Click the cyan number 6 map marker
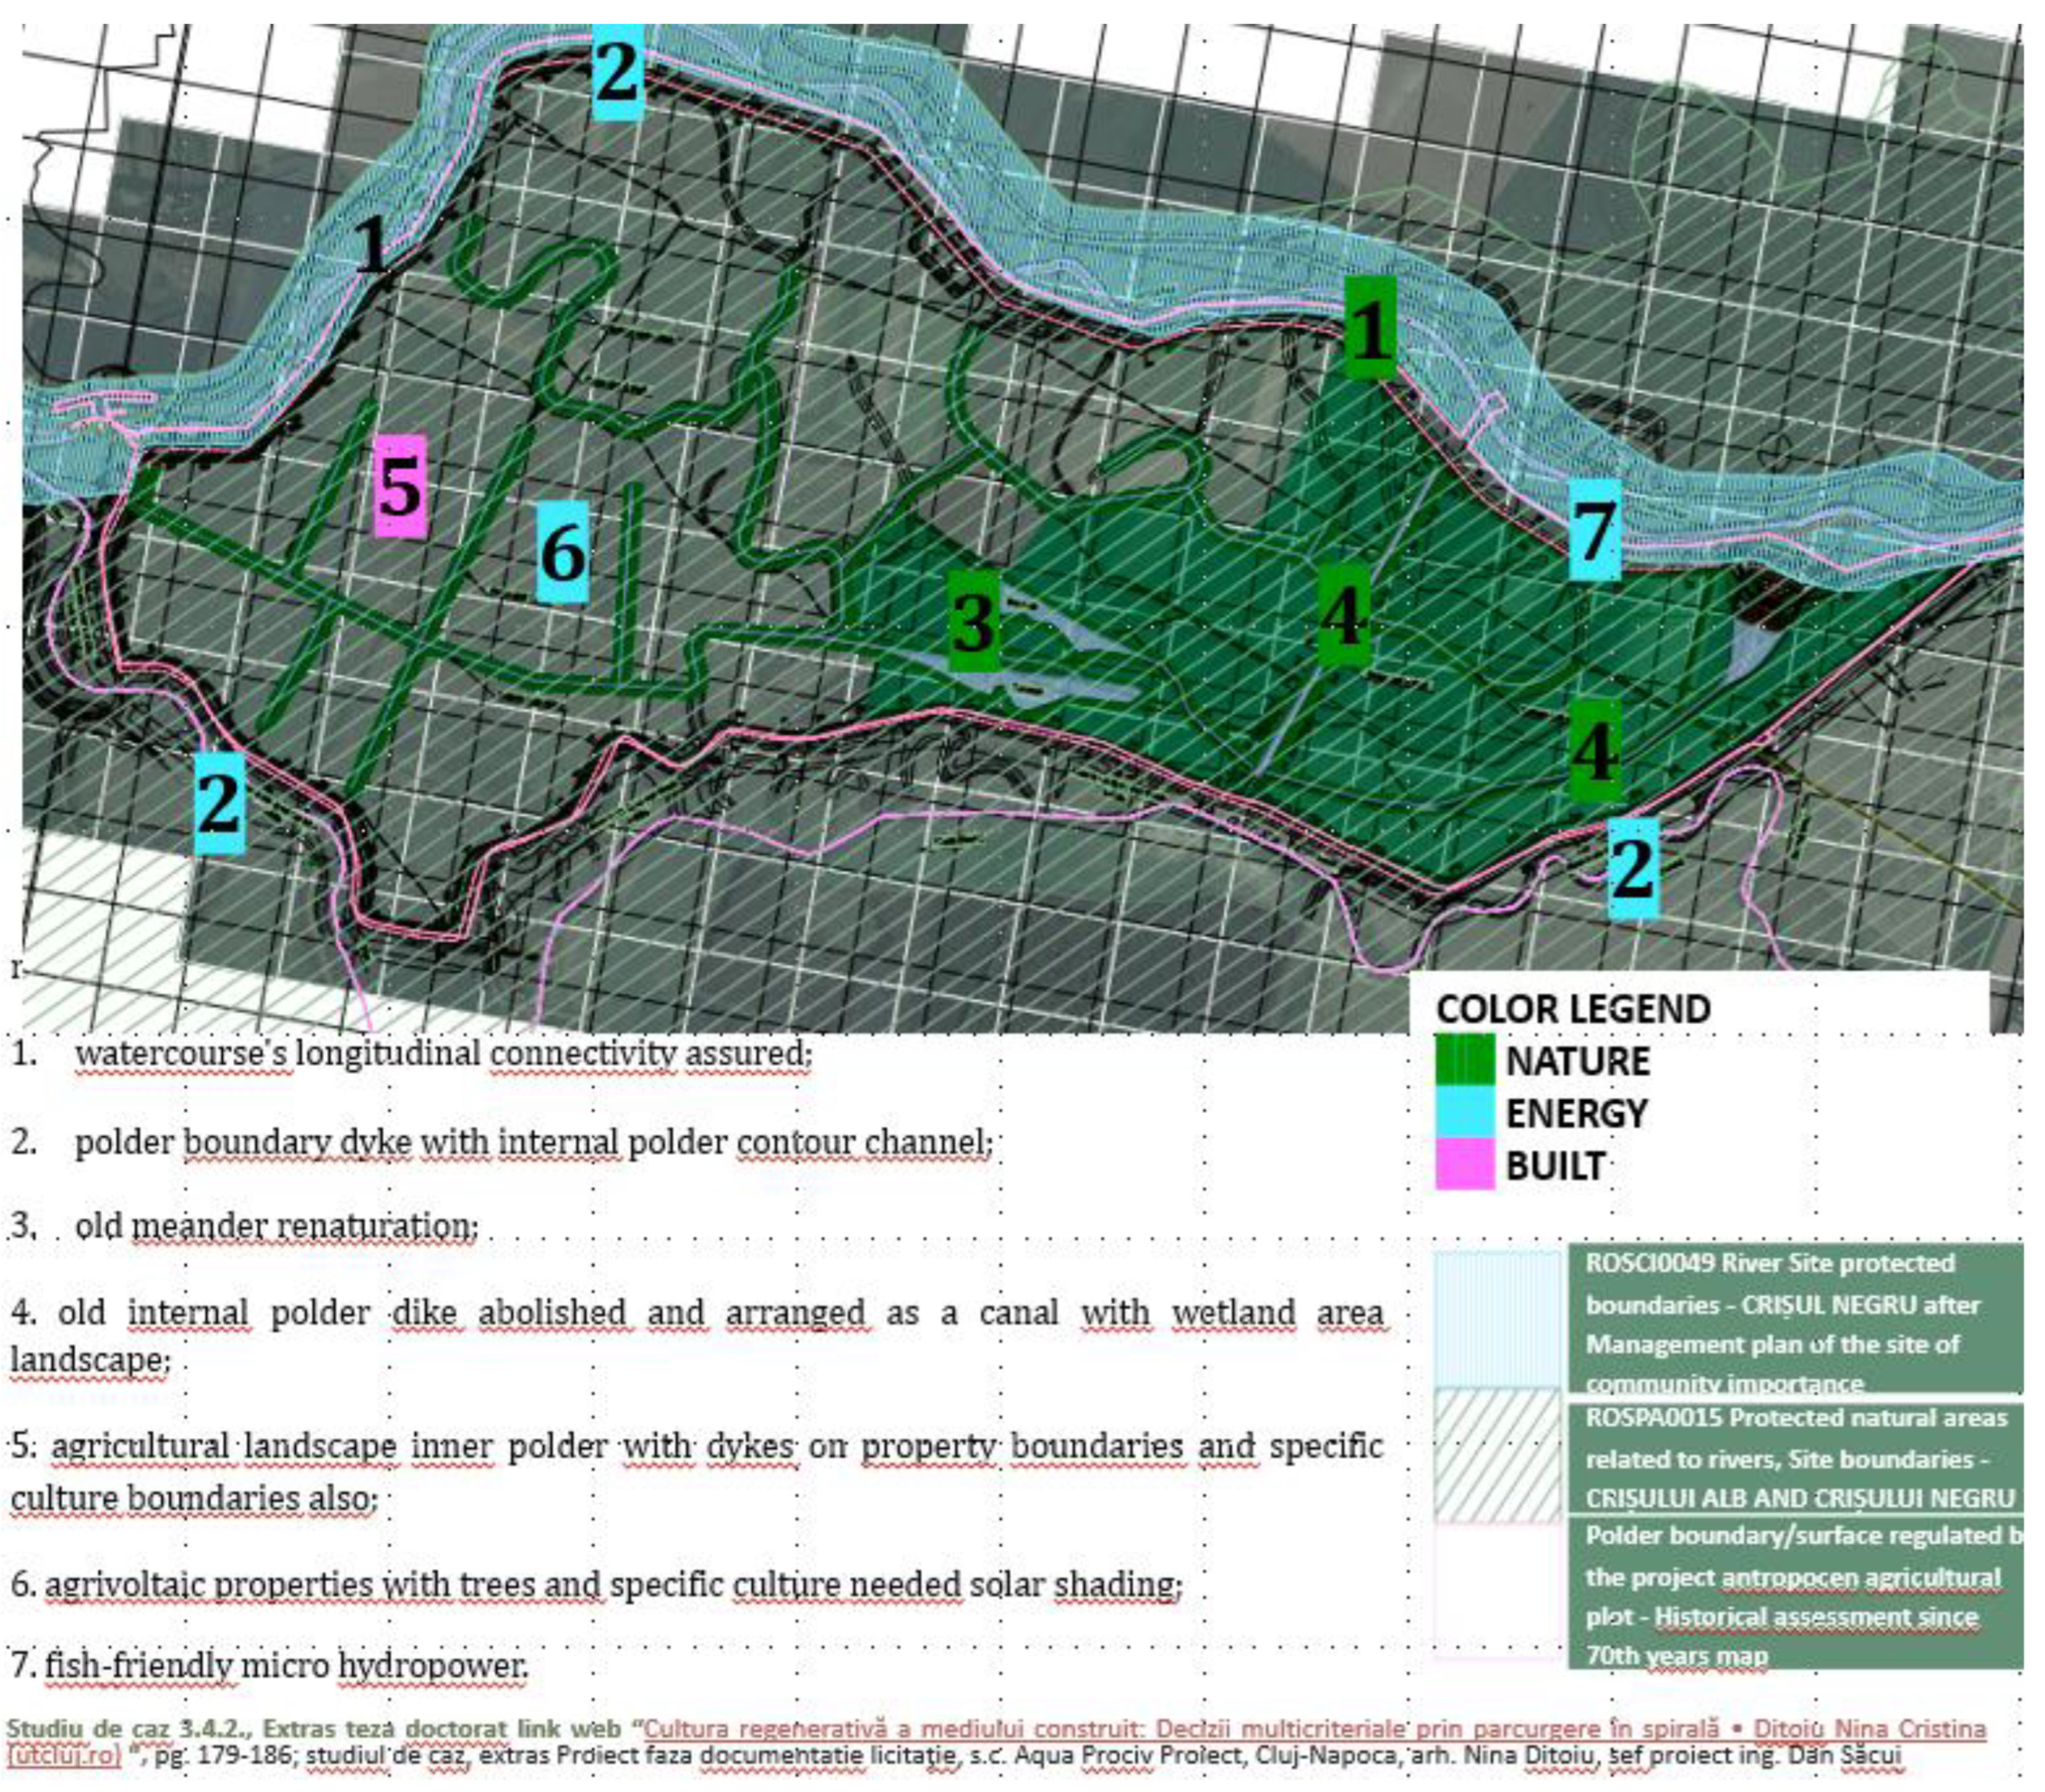Screen dimensions: 2045x1792 (x=563, y=552)
